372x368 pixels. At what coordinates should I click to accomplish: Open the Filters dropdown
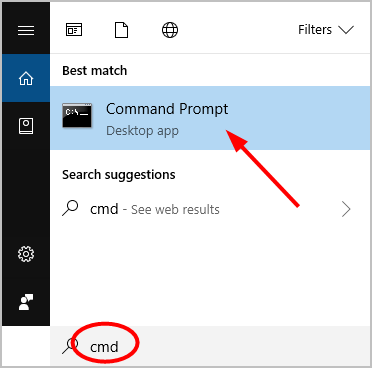point(326,30)
